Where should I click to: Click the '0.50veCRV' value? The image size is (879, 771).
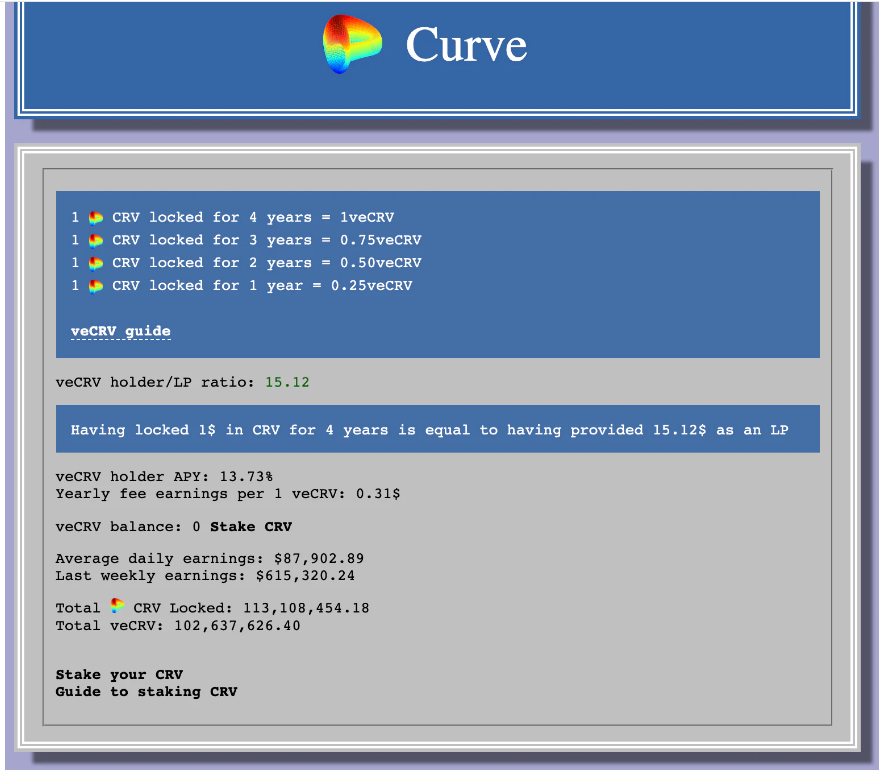coord(381,263)
